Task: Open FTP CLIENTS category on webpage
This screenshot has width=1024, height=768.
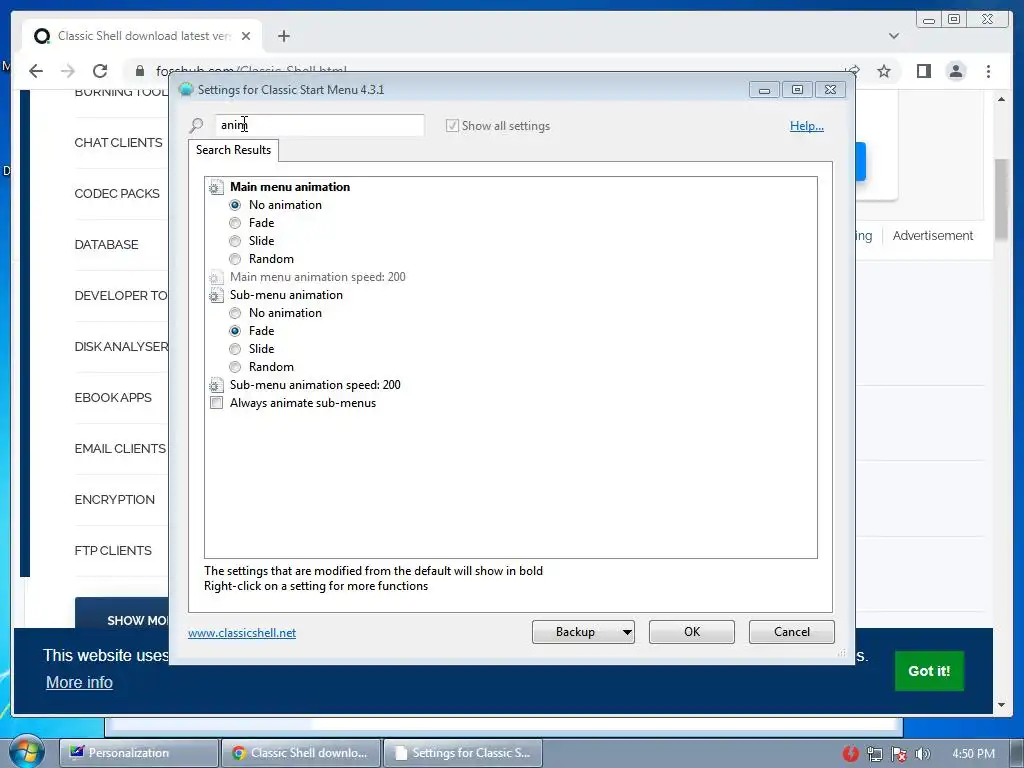Action: [113, 550]
